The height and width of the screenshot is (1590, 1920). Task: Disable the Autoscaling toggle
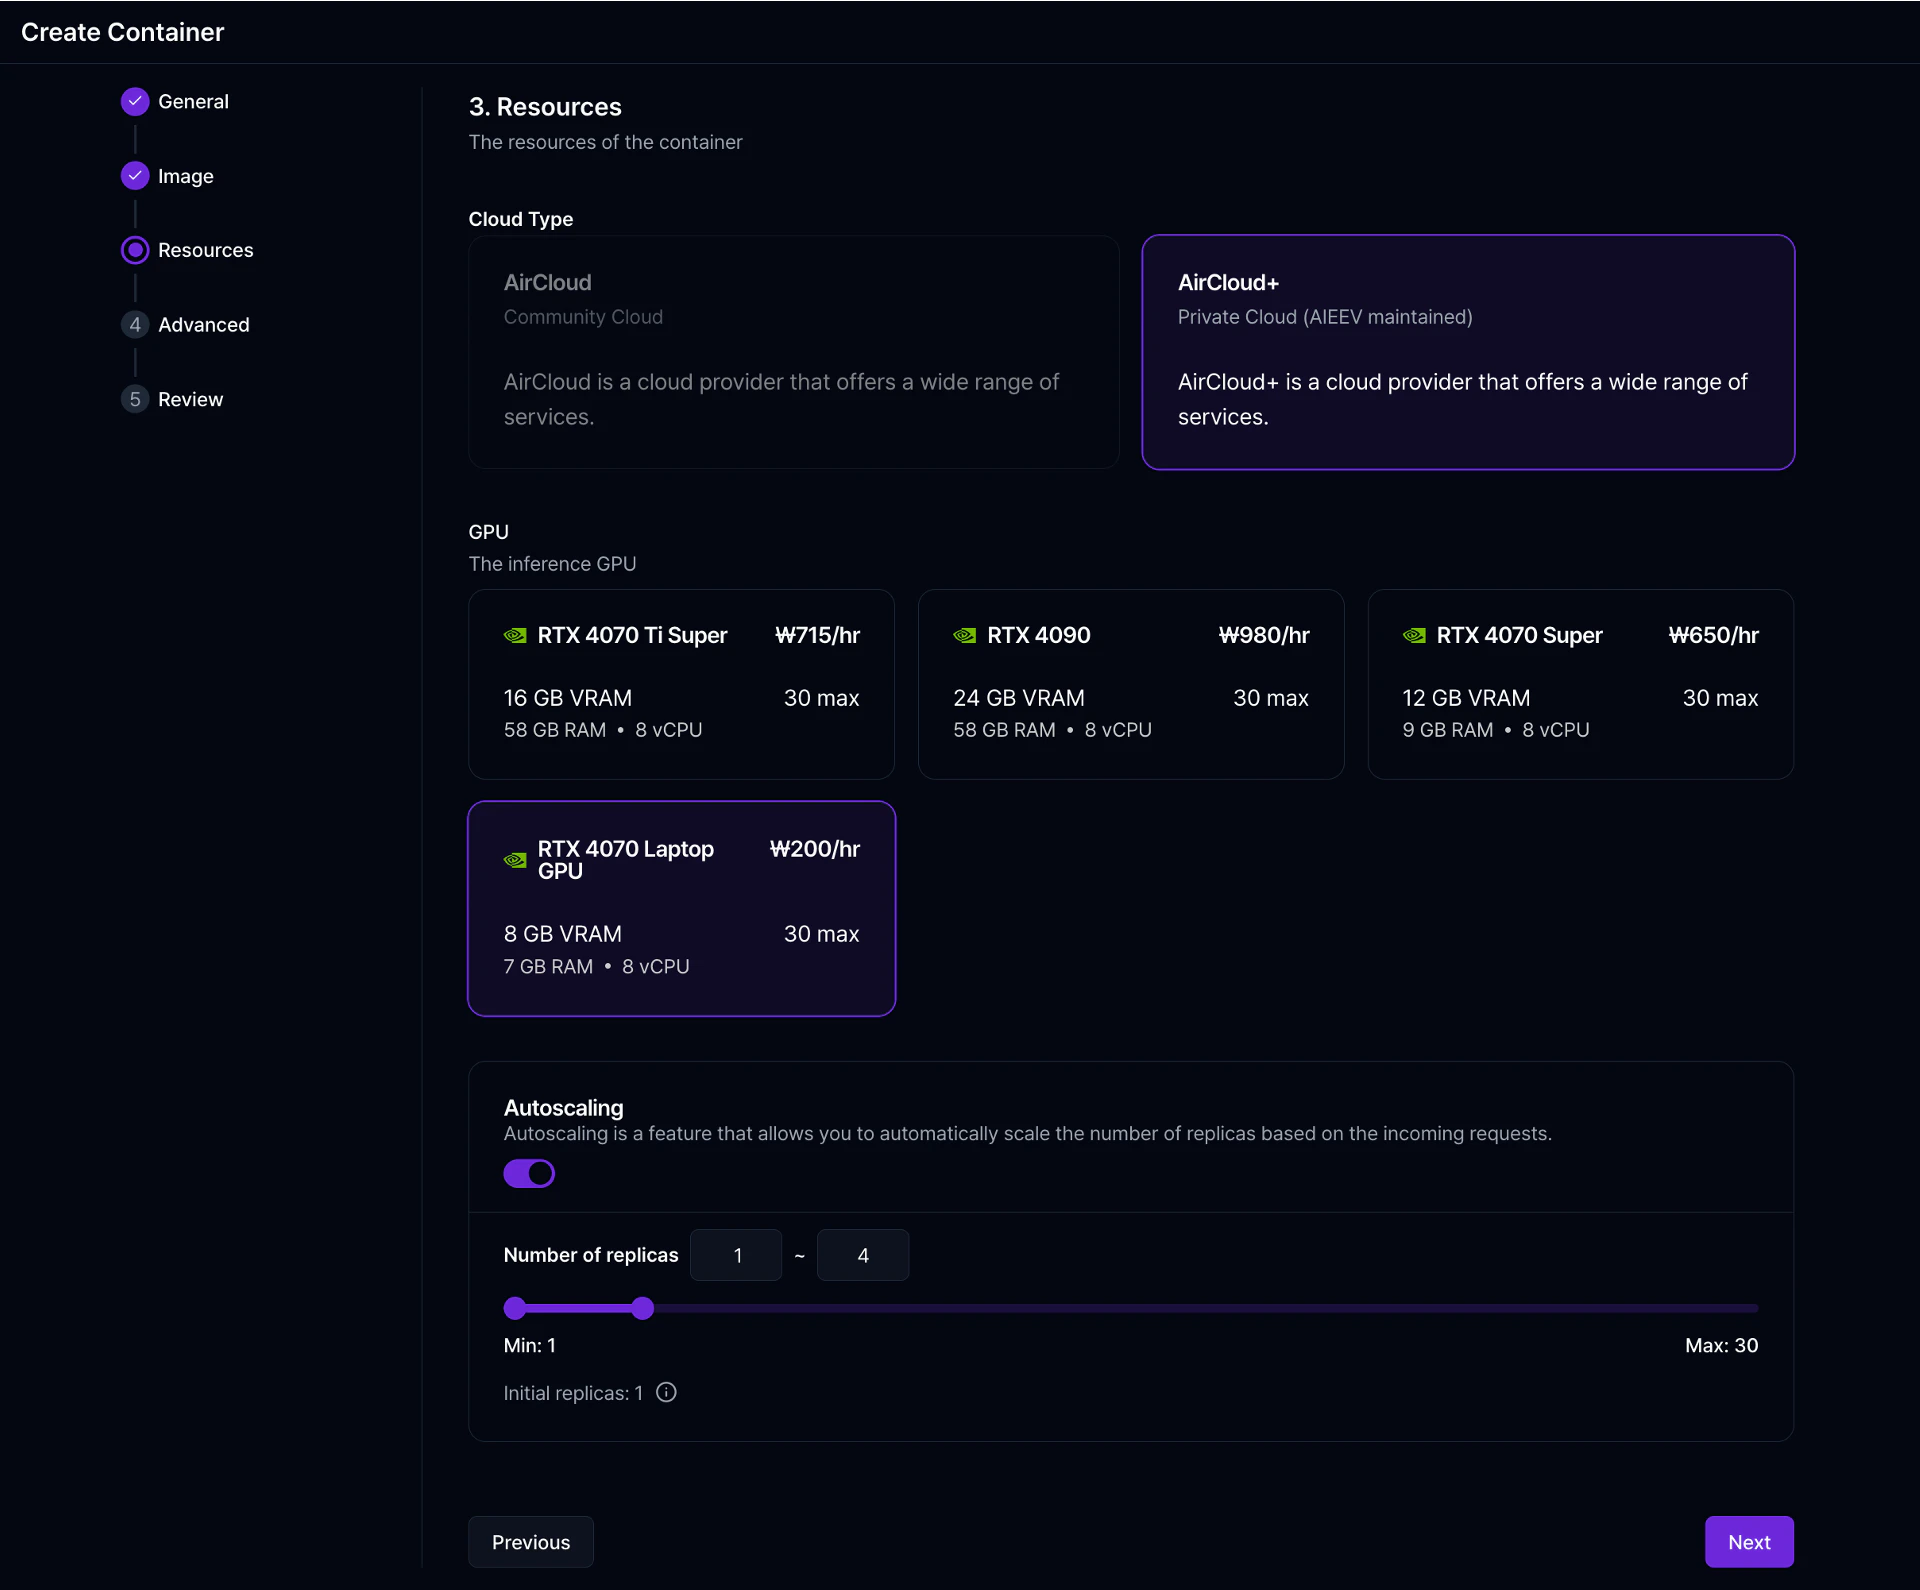click(x=529, y=1173)
